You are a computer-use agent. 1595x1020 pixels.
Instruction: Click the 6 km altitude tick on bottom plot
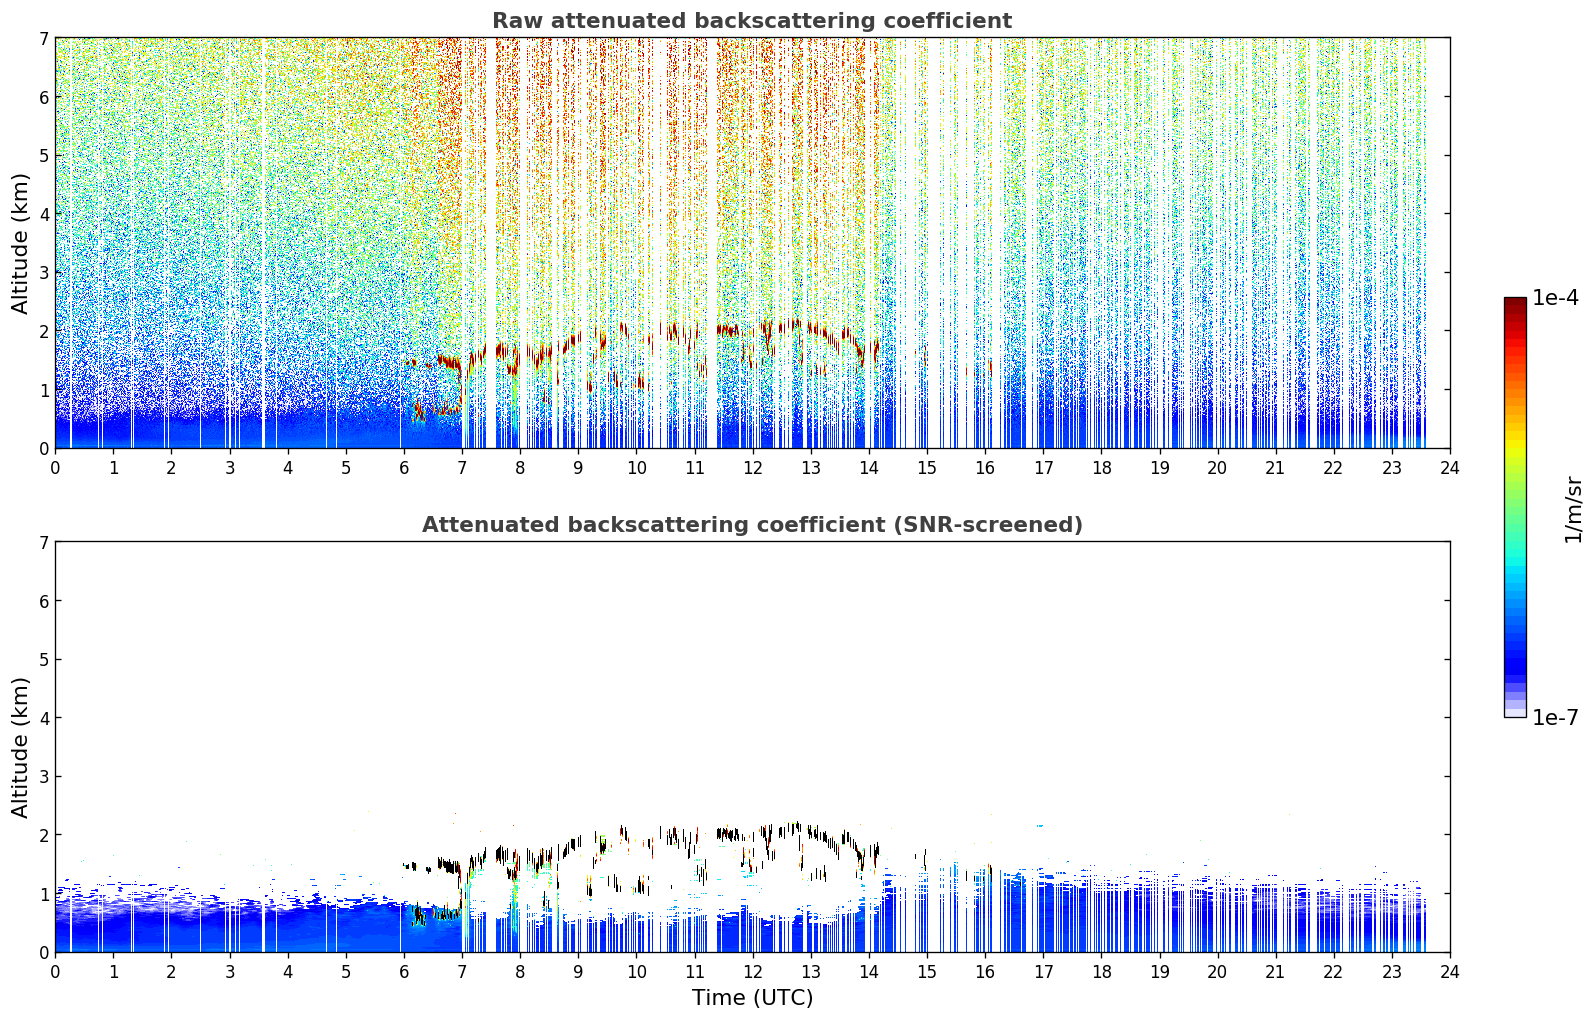pyautogui.click(x=44, y=601)
